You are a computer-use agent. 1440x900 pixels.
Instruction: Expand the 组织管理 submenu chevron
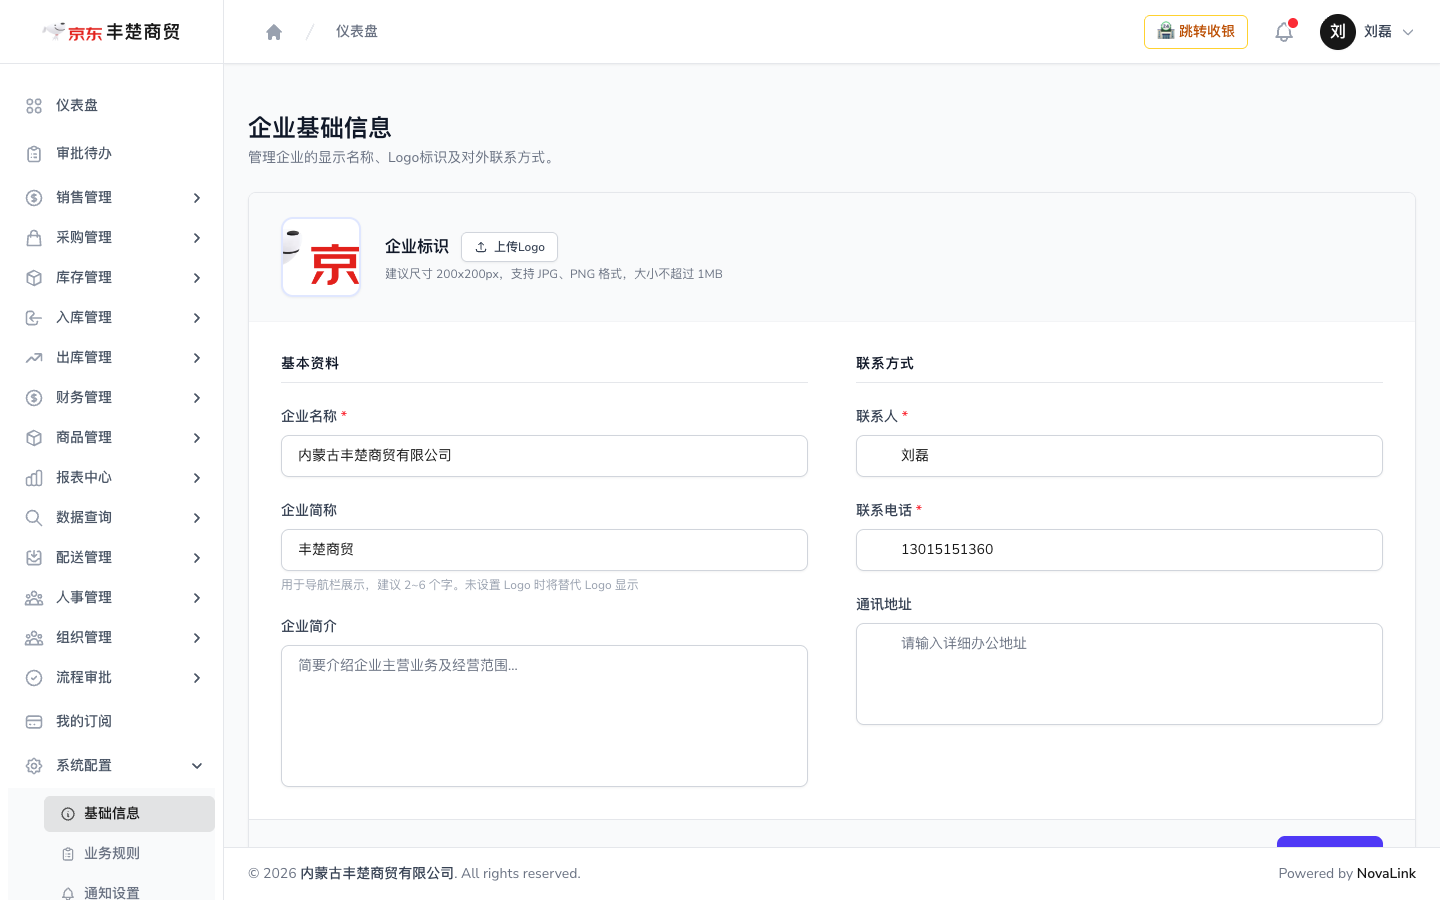197,638
